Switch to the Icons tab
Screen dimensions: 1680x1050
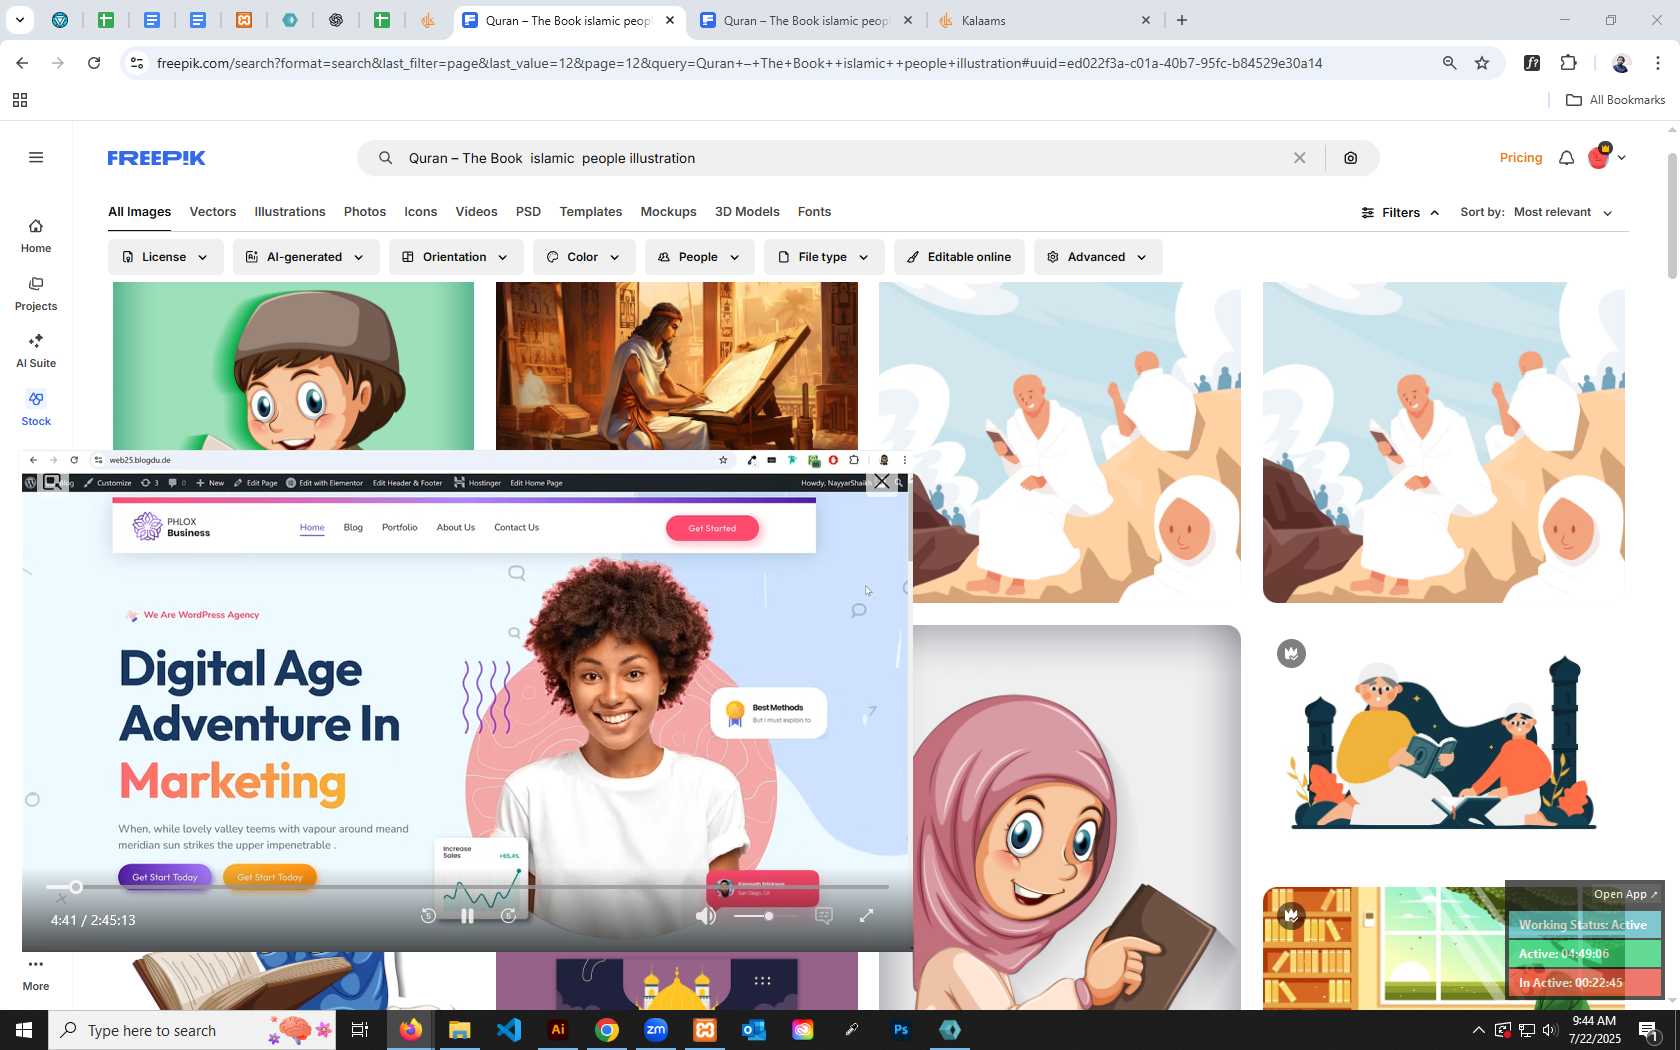(x=421, y=212)
